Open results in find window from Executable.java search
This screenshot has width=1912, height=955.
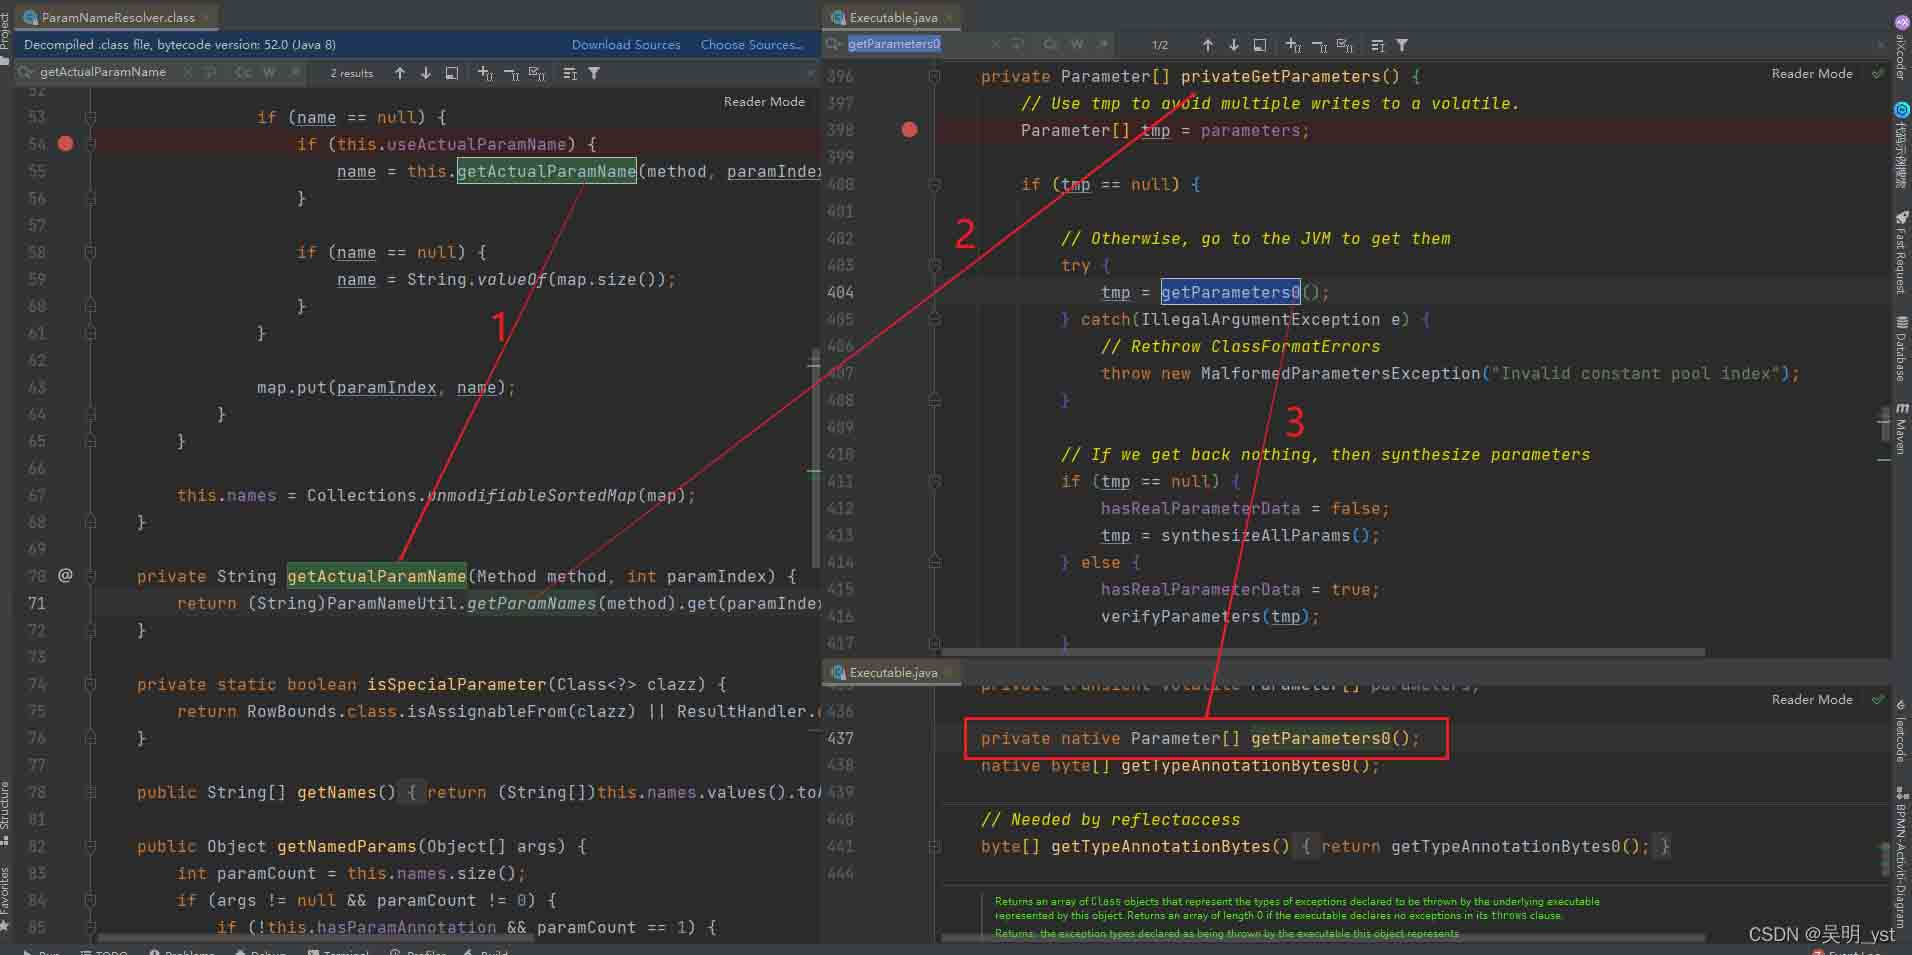pyautogui.click(x=1378, y=45)
